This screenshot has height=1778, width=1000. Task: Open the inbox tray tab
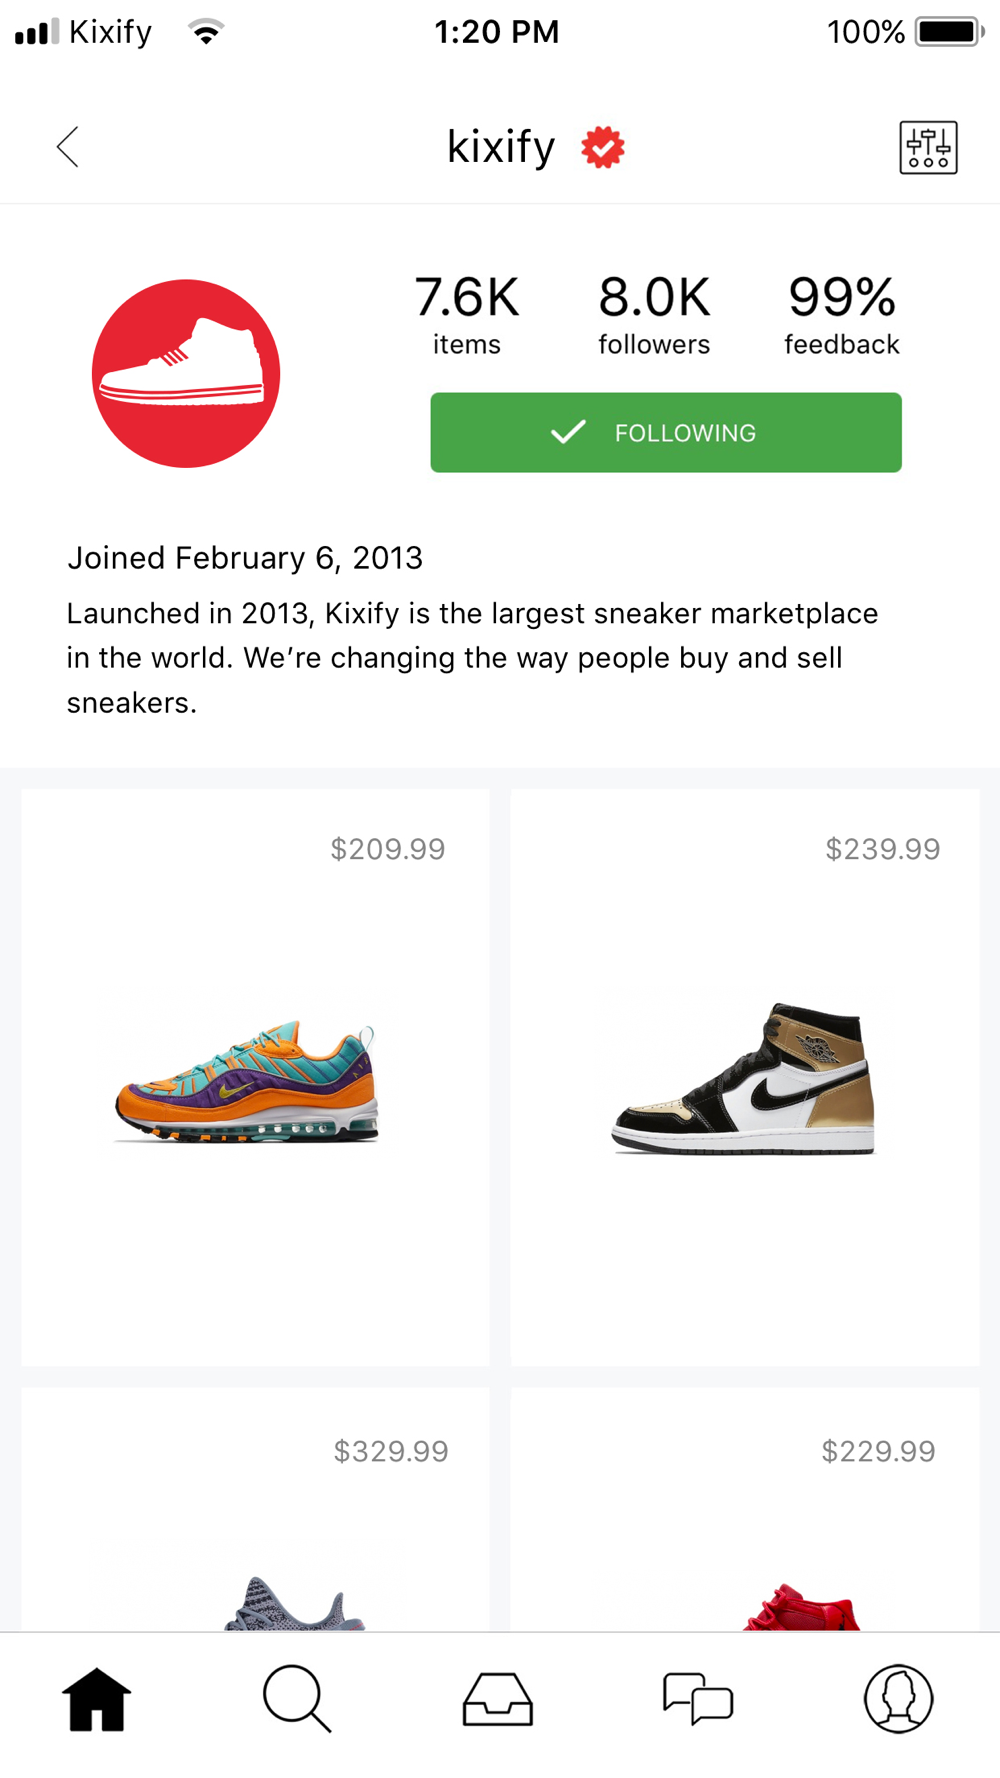pyautogui.click(x=497, y=1699)
